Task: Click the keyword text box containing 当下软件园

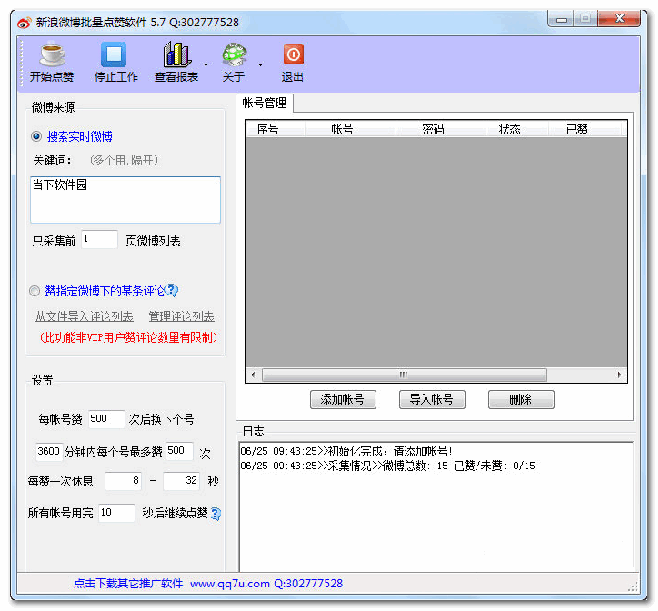Action: pyautogui.click(x=125, y=200)
